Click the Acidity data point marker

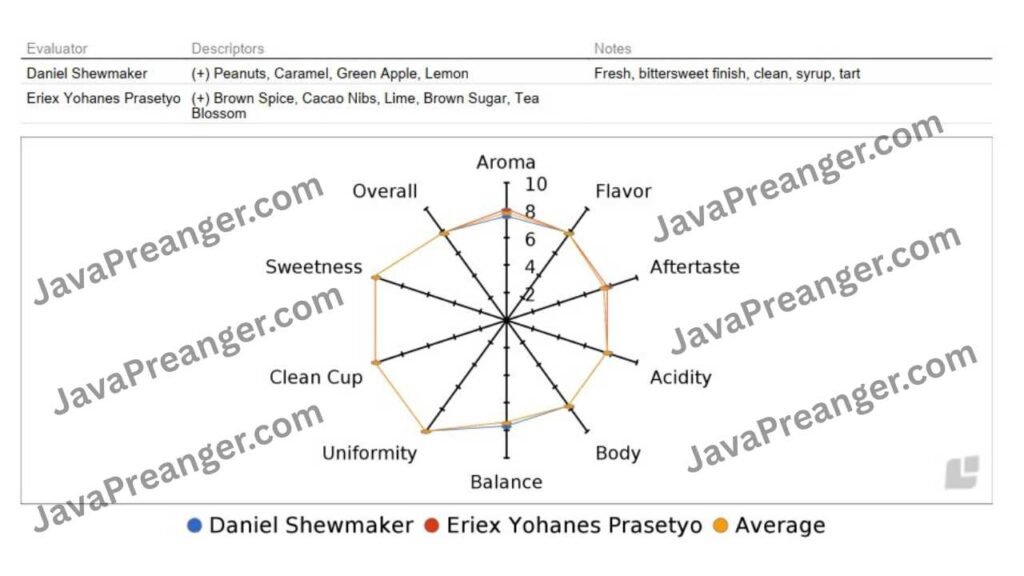click(608, 353)
